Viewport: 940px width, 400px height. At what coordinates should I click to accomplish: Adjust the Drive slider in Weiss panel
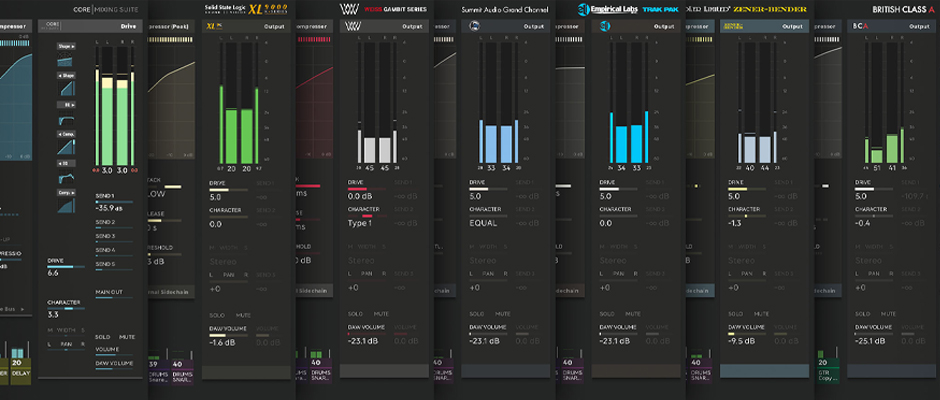(366, 188)
